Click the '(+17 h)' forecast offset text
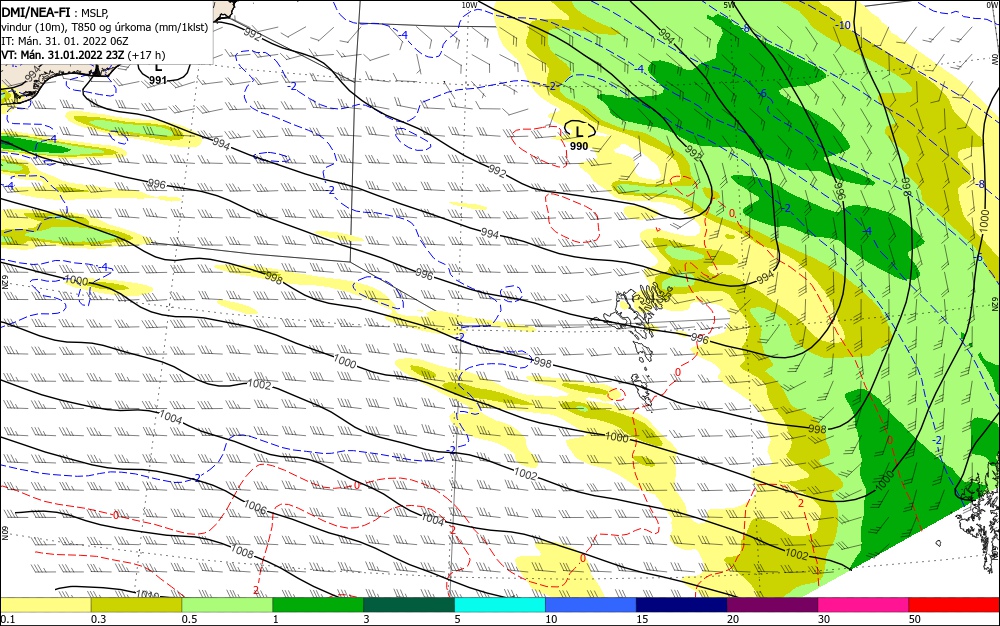 click(146, 55)
